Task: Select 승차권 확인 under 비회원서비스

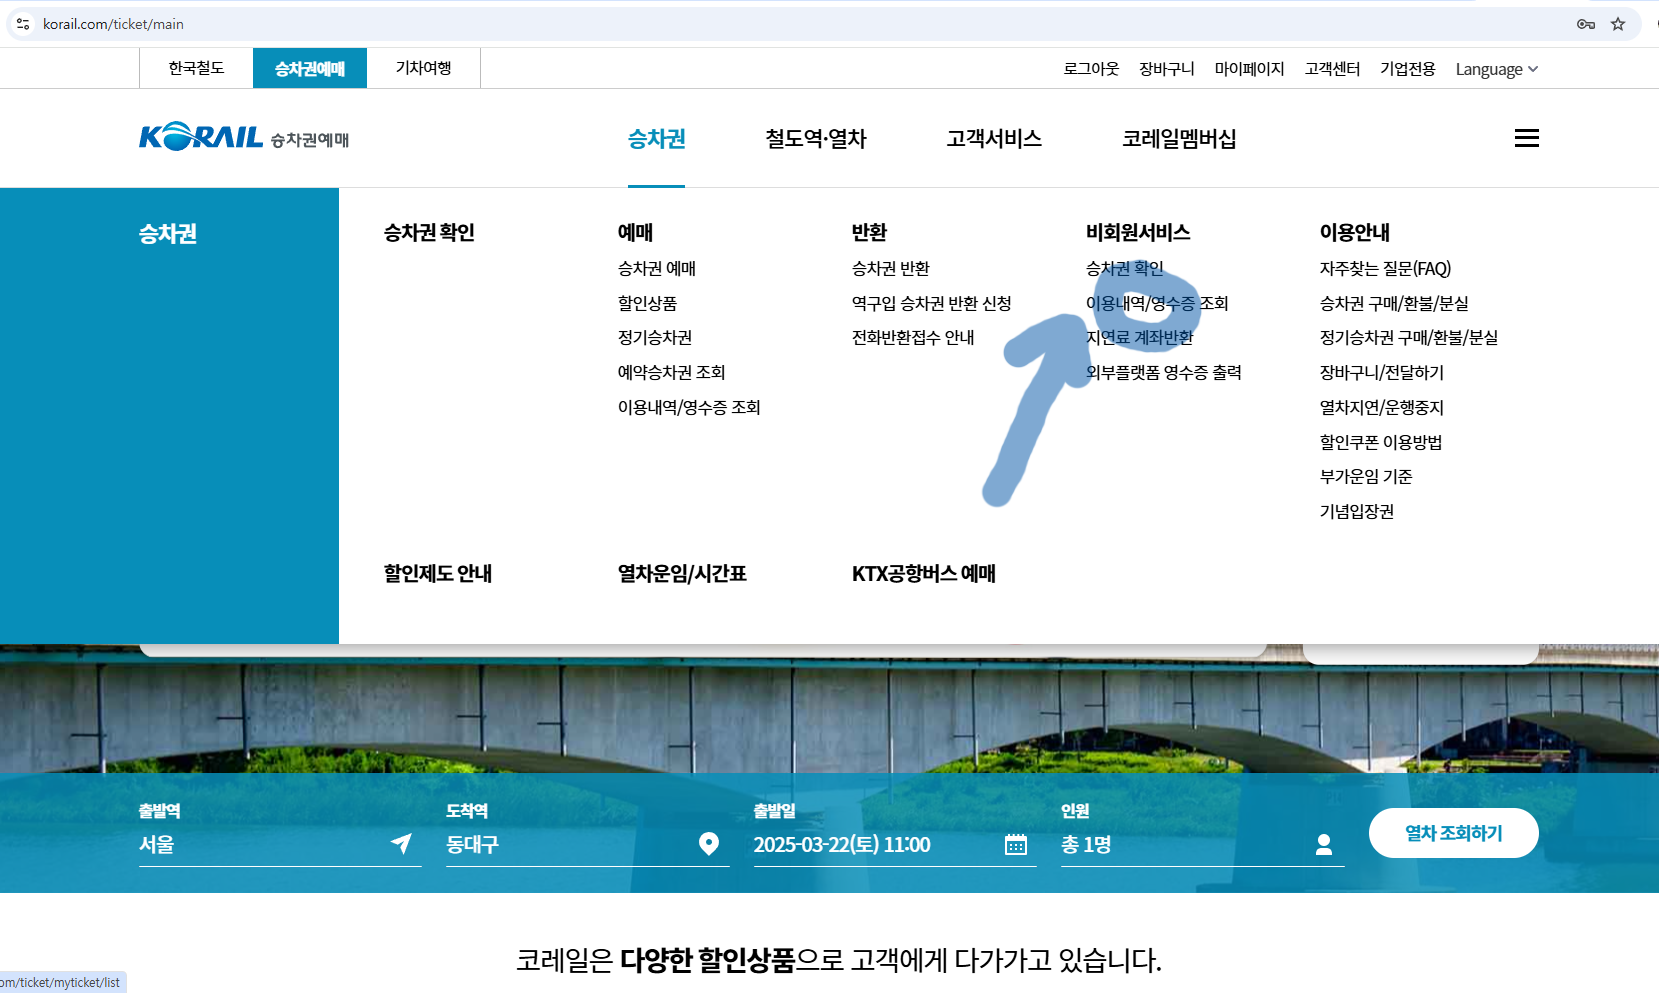Action: click(x=1125, y=268)
